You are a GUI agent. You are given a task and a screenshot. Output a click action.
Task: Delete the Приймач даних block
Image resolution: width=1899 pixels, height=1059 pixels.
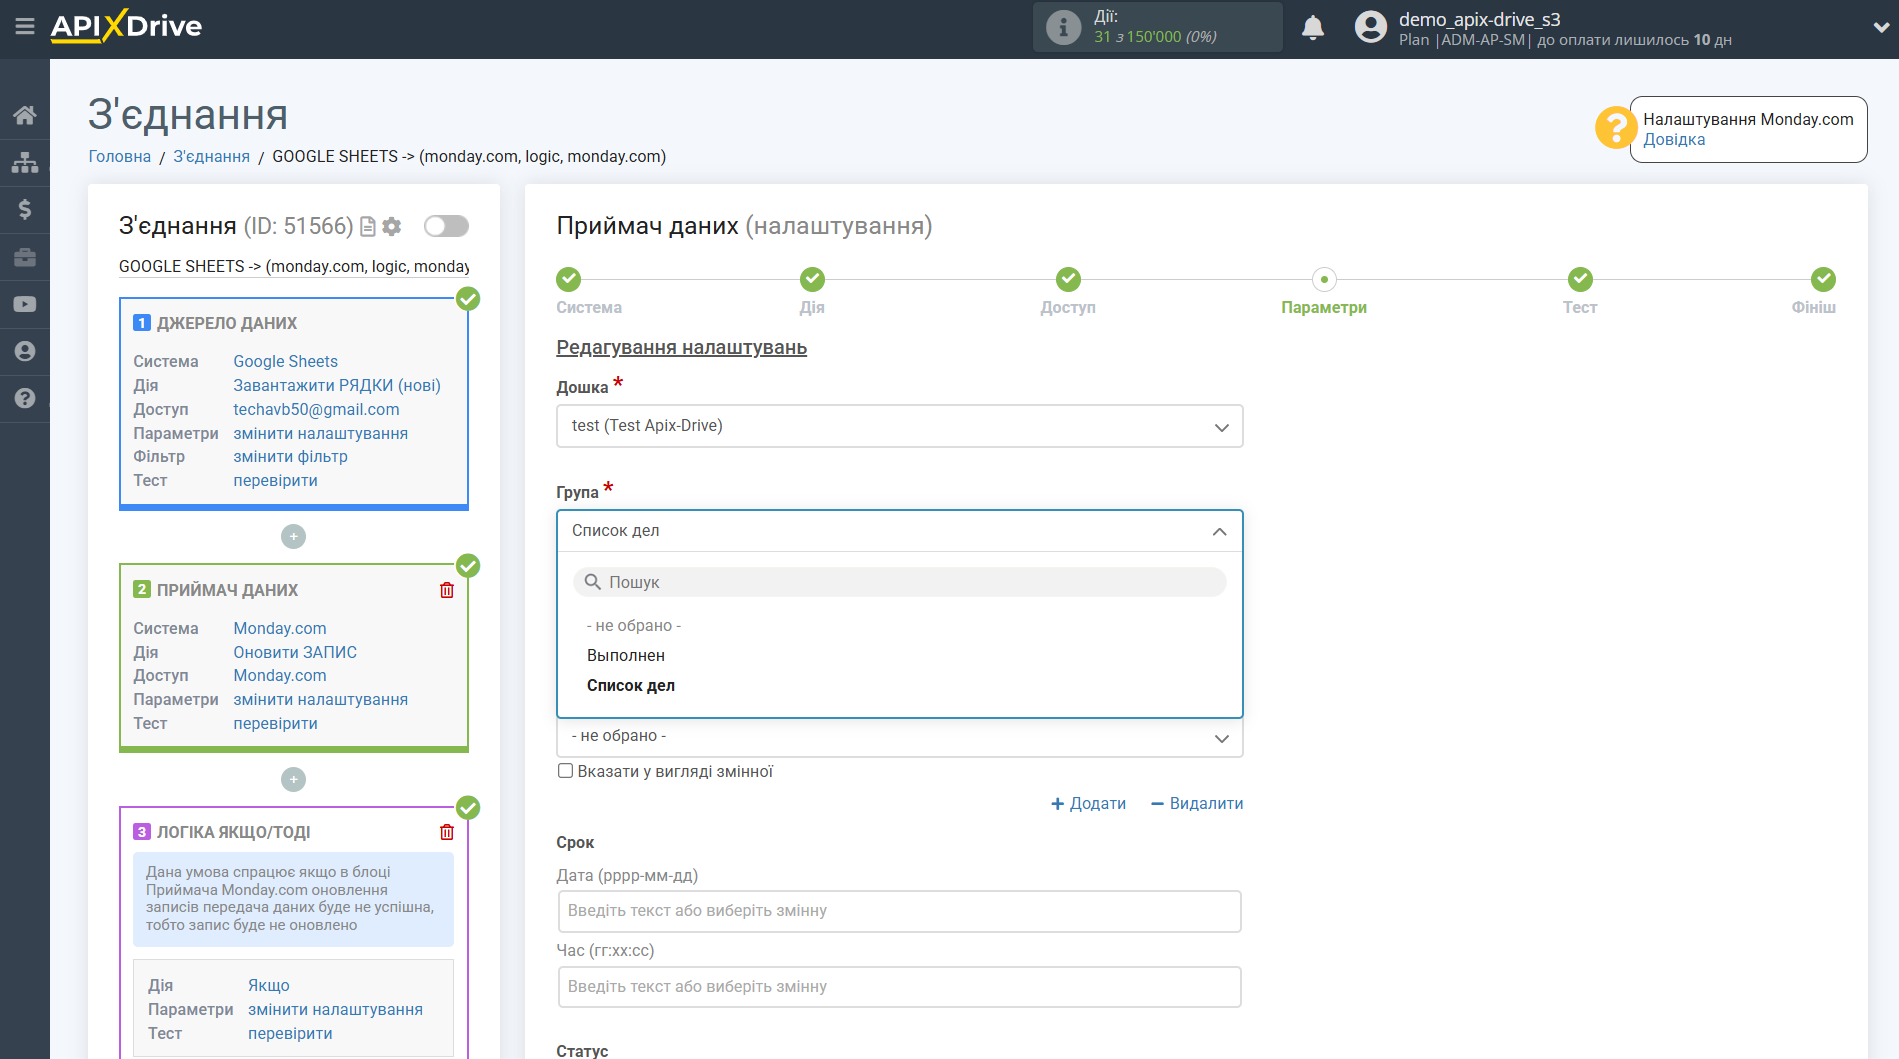(447, 590)
